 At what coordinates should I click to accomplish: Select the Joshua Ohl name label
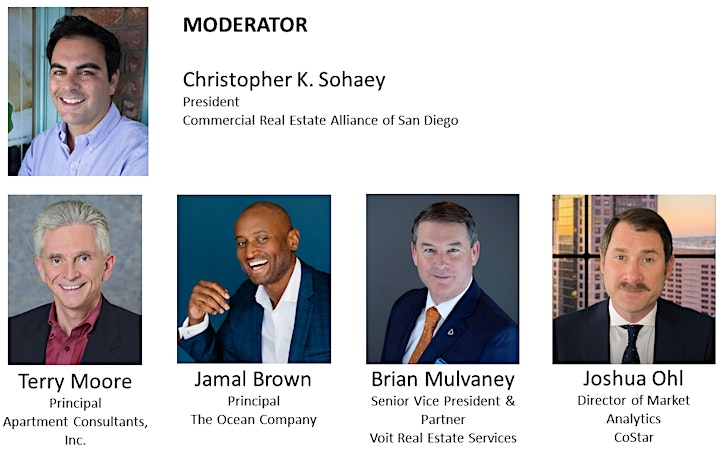pos(634,378)
